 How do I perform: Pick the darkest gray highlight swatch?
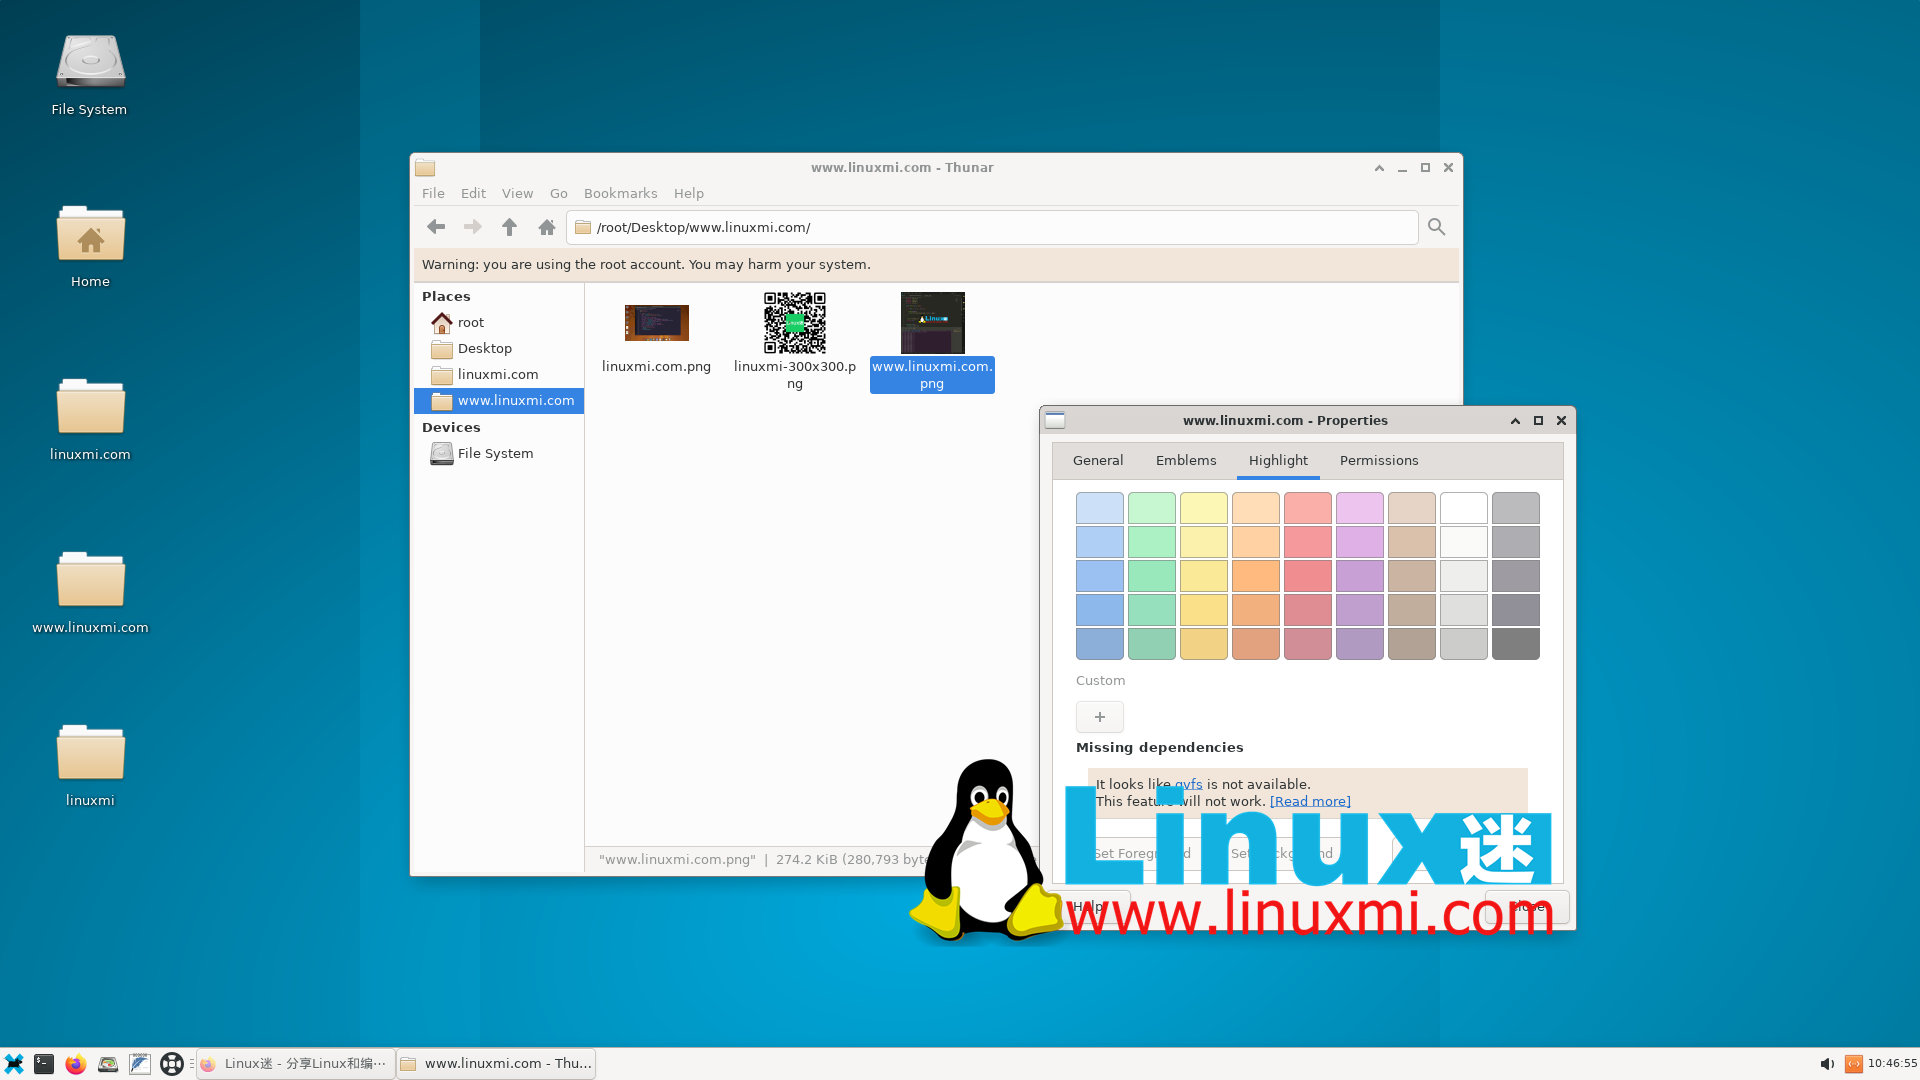point(1516,644)
